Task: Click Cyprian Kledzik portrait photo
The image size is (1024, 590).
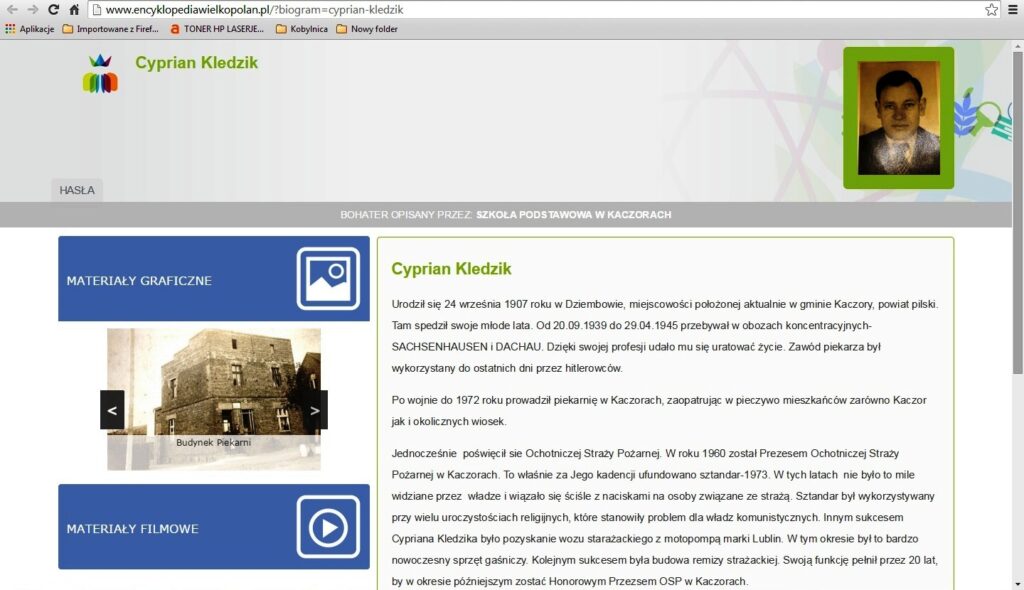Action: (899, 118)
